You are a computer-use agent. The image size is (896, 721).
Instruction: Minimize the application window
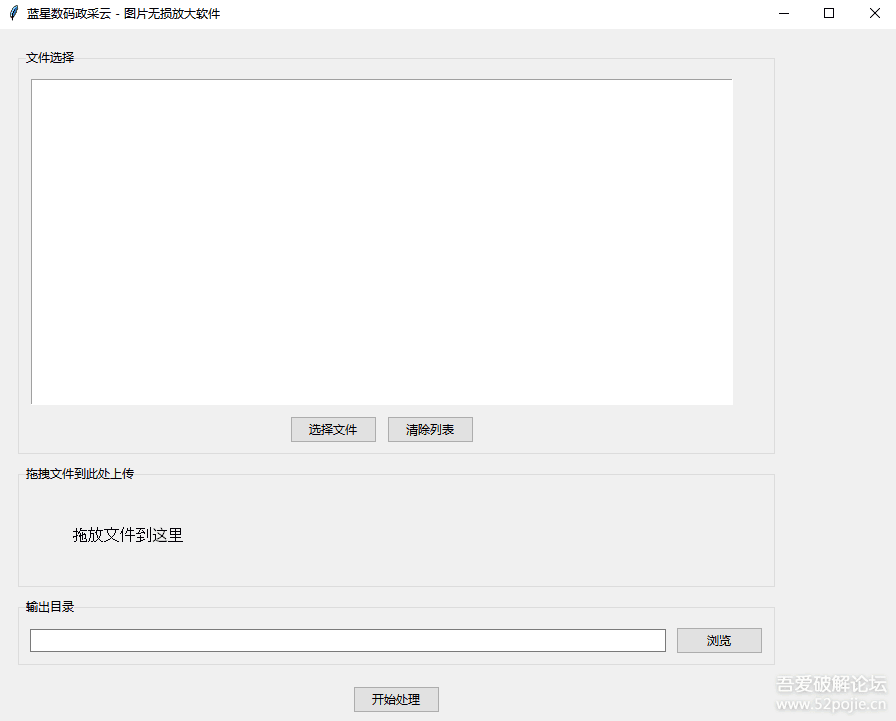[783, 13]
